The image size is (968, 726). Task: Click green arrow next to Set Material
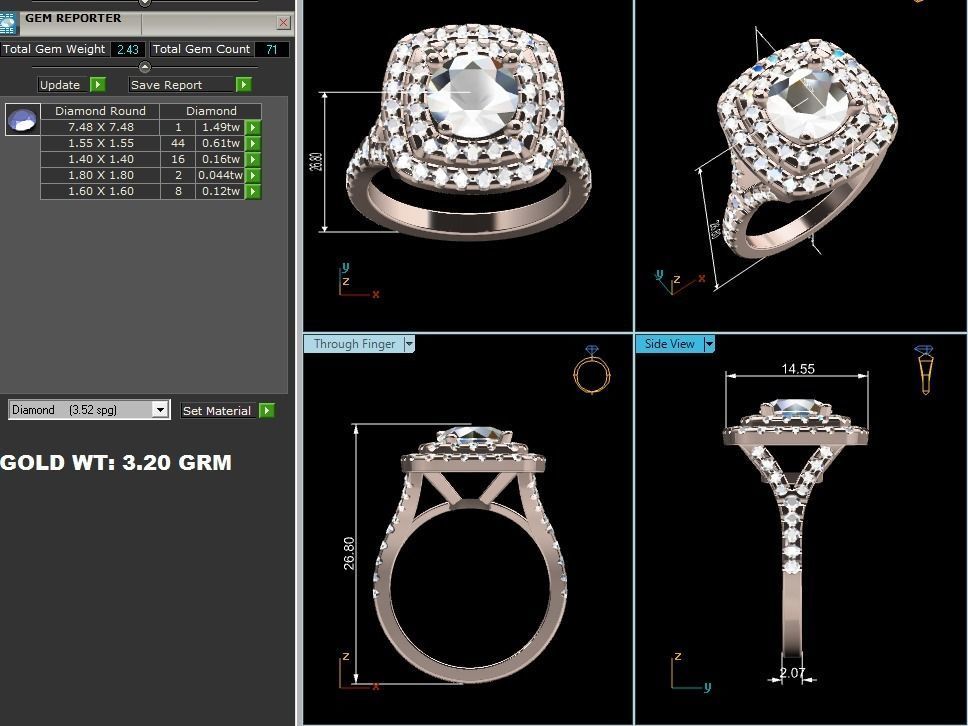[267, 411]
